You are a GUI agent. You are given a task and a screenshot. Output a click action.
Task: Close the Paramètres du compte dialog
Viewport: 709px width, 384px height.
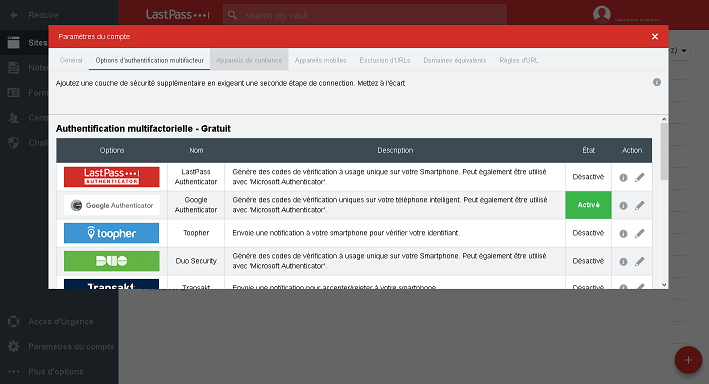tap(655, 37)
